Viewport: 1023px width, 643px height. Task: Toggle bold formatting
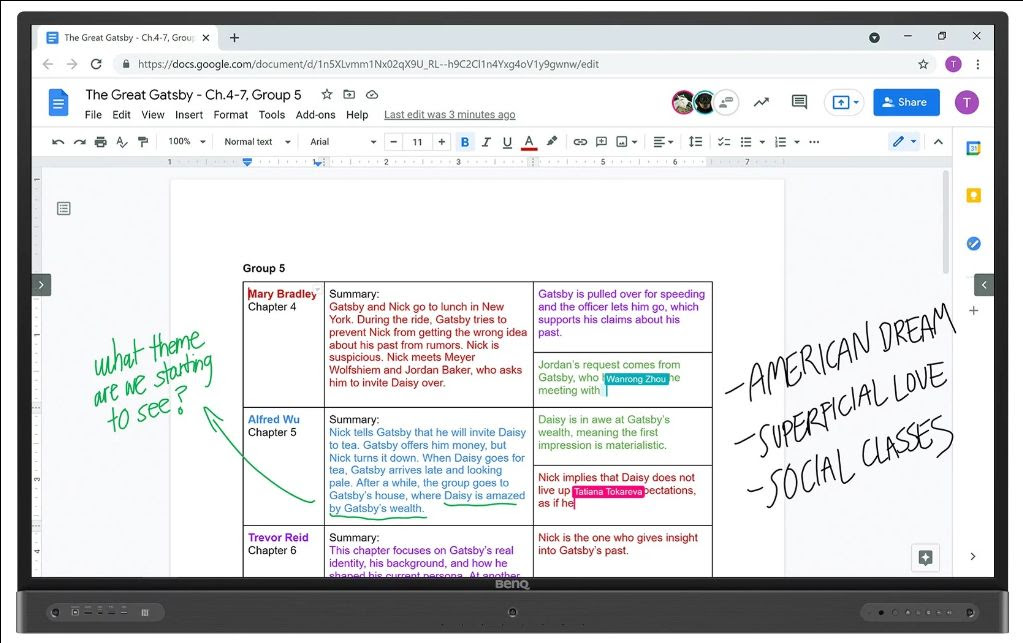click(465, 142)
